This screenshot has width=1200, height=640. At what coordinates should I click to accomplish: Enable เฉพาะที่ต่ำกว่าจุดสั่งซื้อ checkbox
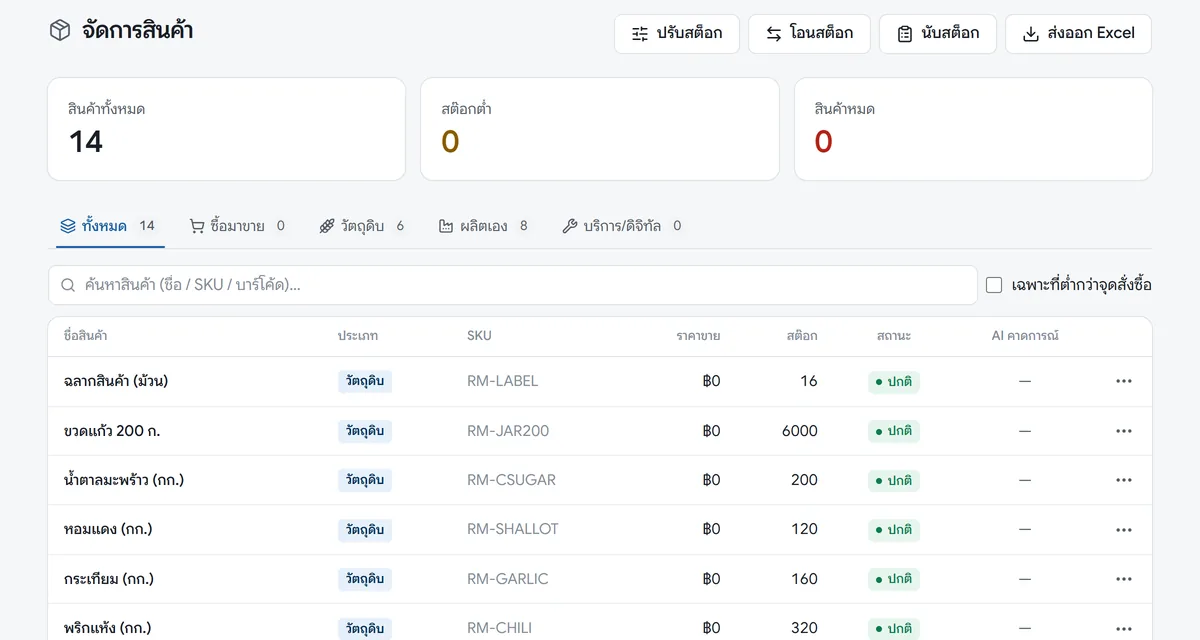coord(994,285)
